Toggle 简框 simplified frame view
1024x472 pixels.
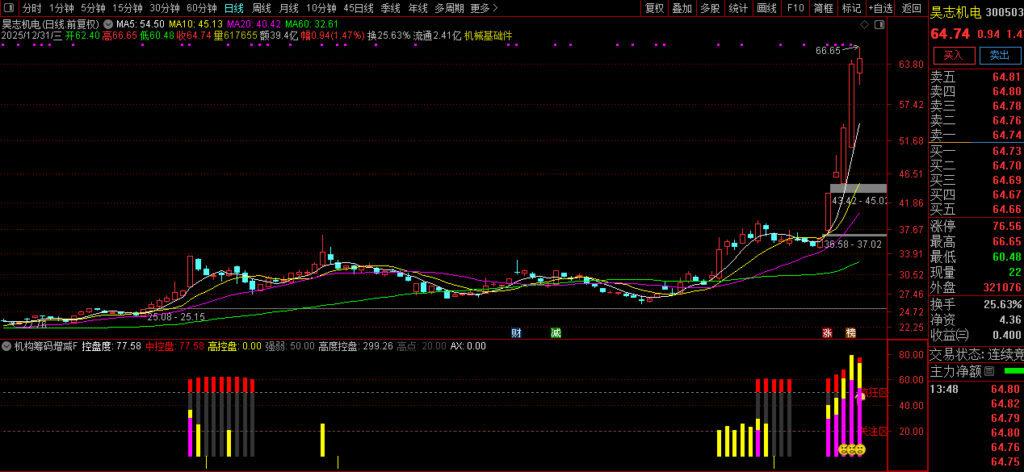pos(823,8)
